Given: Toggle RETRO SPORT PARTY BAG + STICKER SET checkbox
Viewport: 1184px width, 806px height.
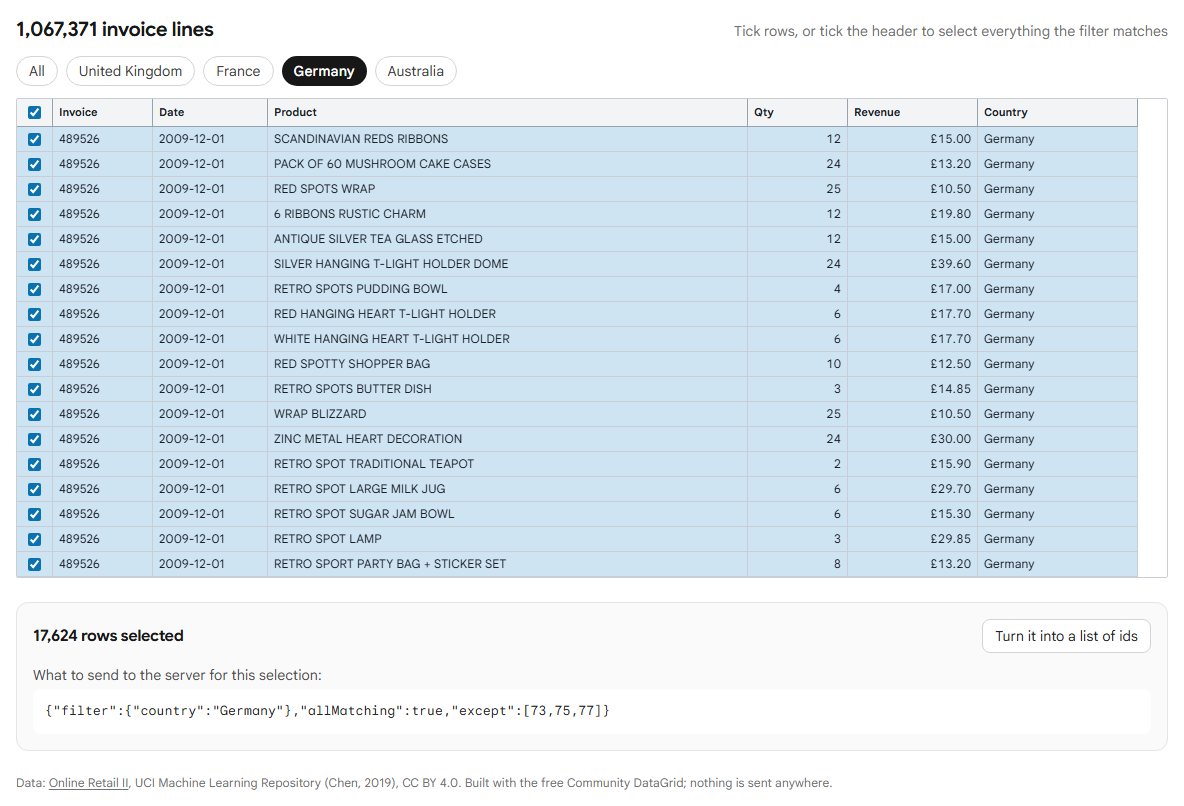Looking at the screenshot, I should [x=34, y=564].
